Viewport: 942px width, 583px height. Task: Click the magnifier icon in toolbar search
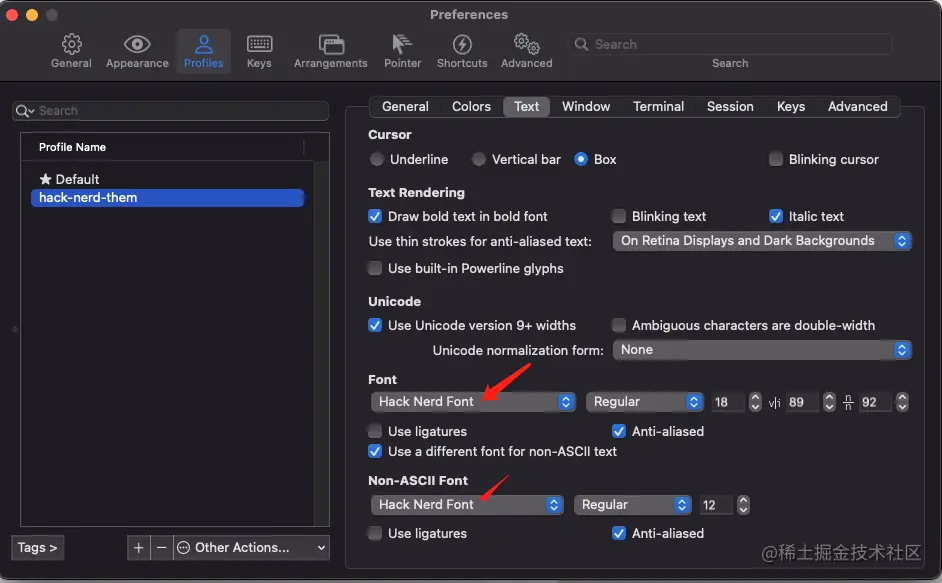[581, 44]
